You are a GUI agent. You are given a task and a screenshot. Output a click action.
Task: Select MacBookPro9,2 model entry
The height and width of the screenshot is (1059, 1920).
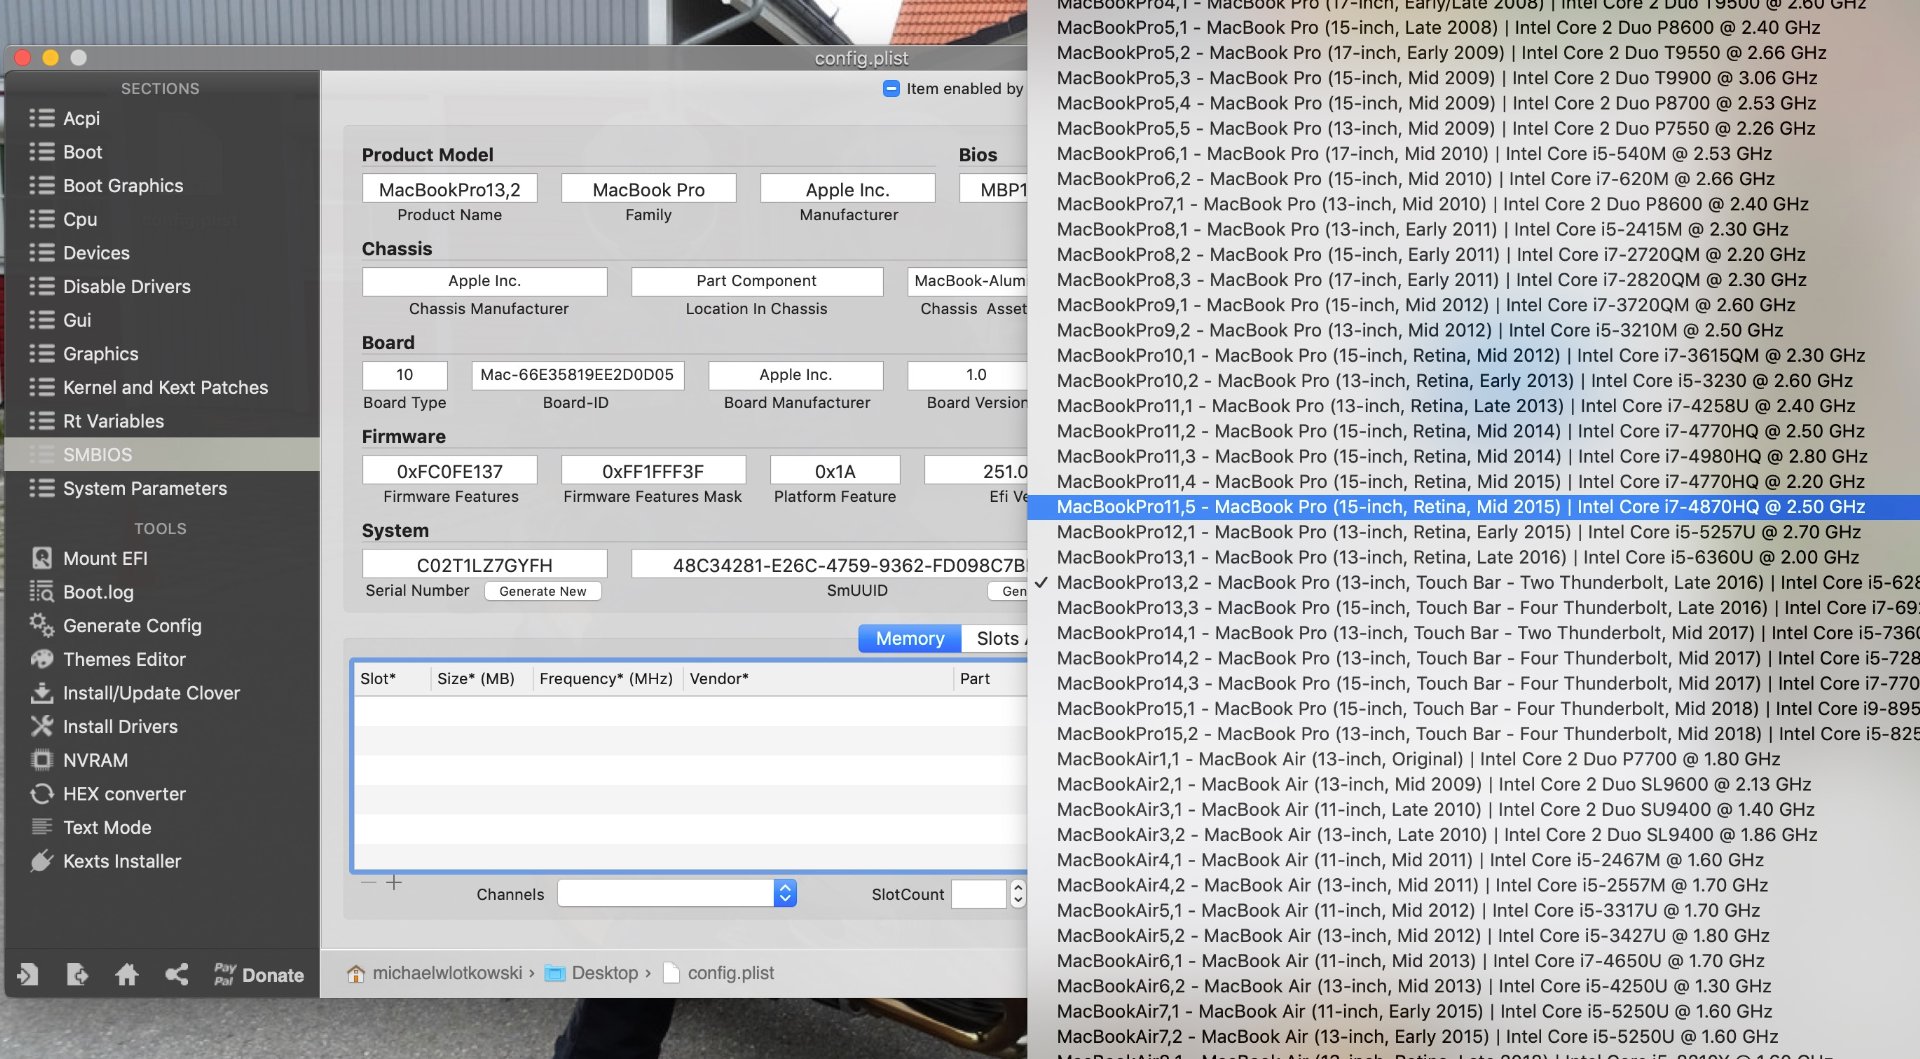1473,330
